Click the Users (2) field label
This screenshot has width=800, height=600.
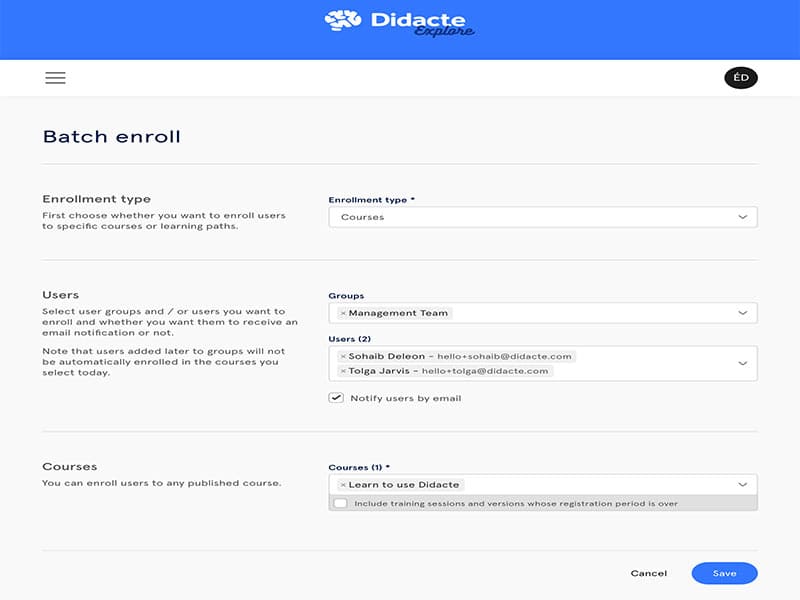[349, 339]
